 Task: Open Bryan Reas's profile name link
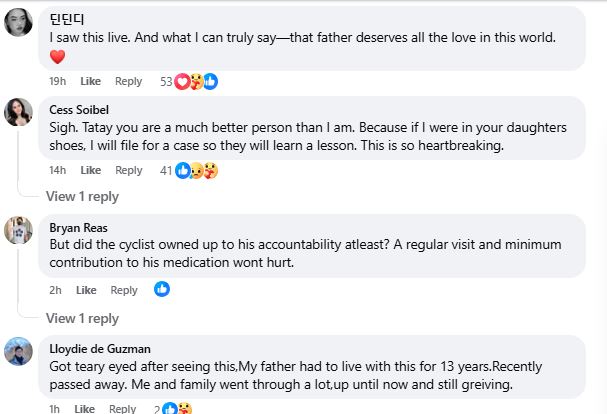(78, 227)
